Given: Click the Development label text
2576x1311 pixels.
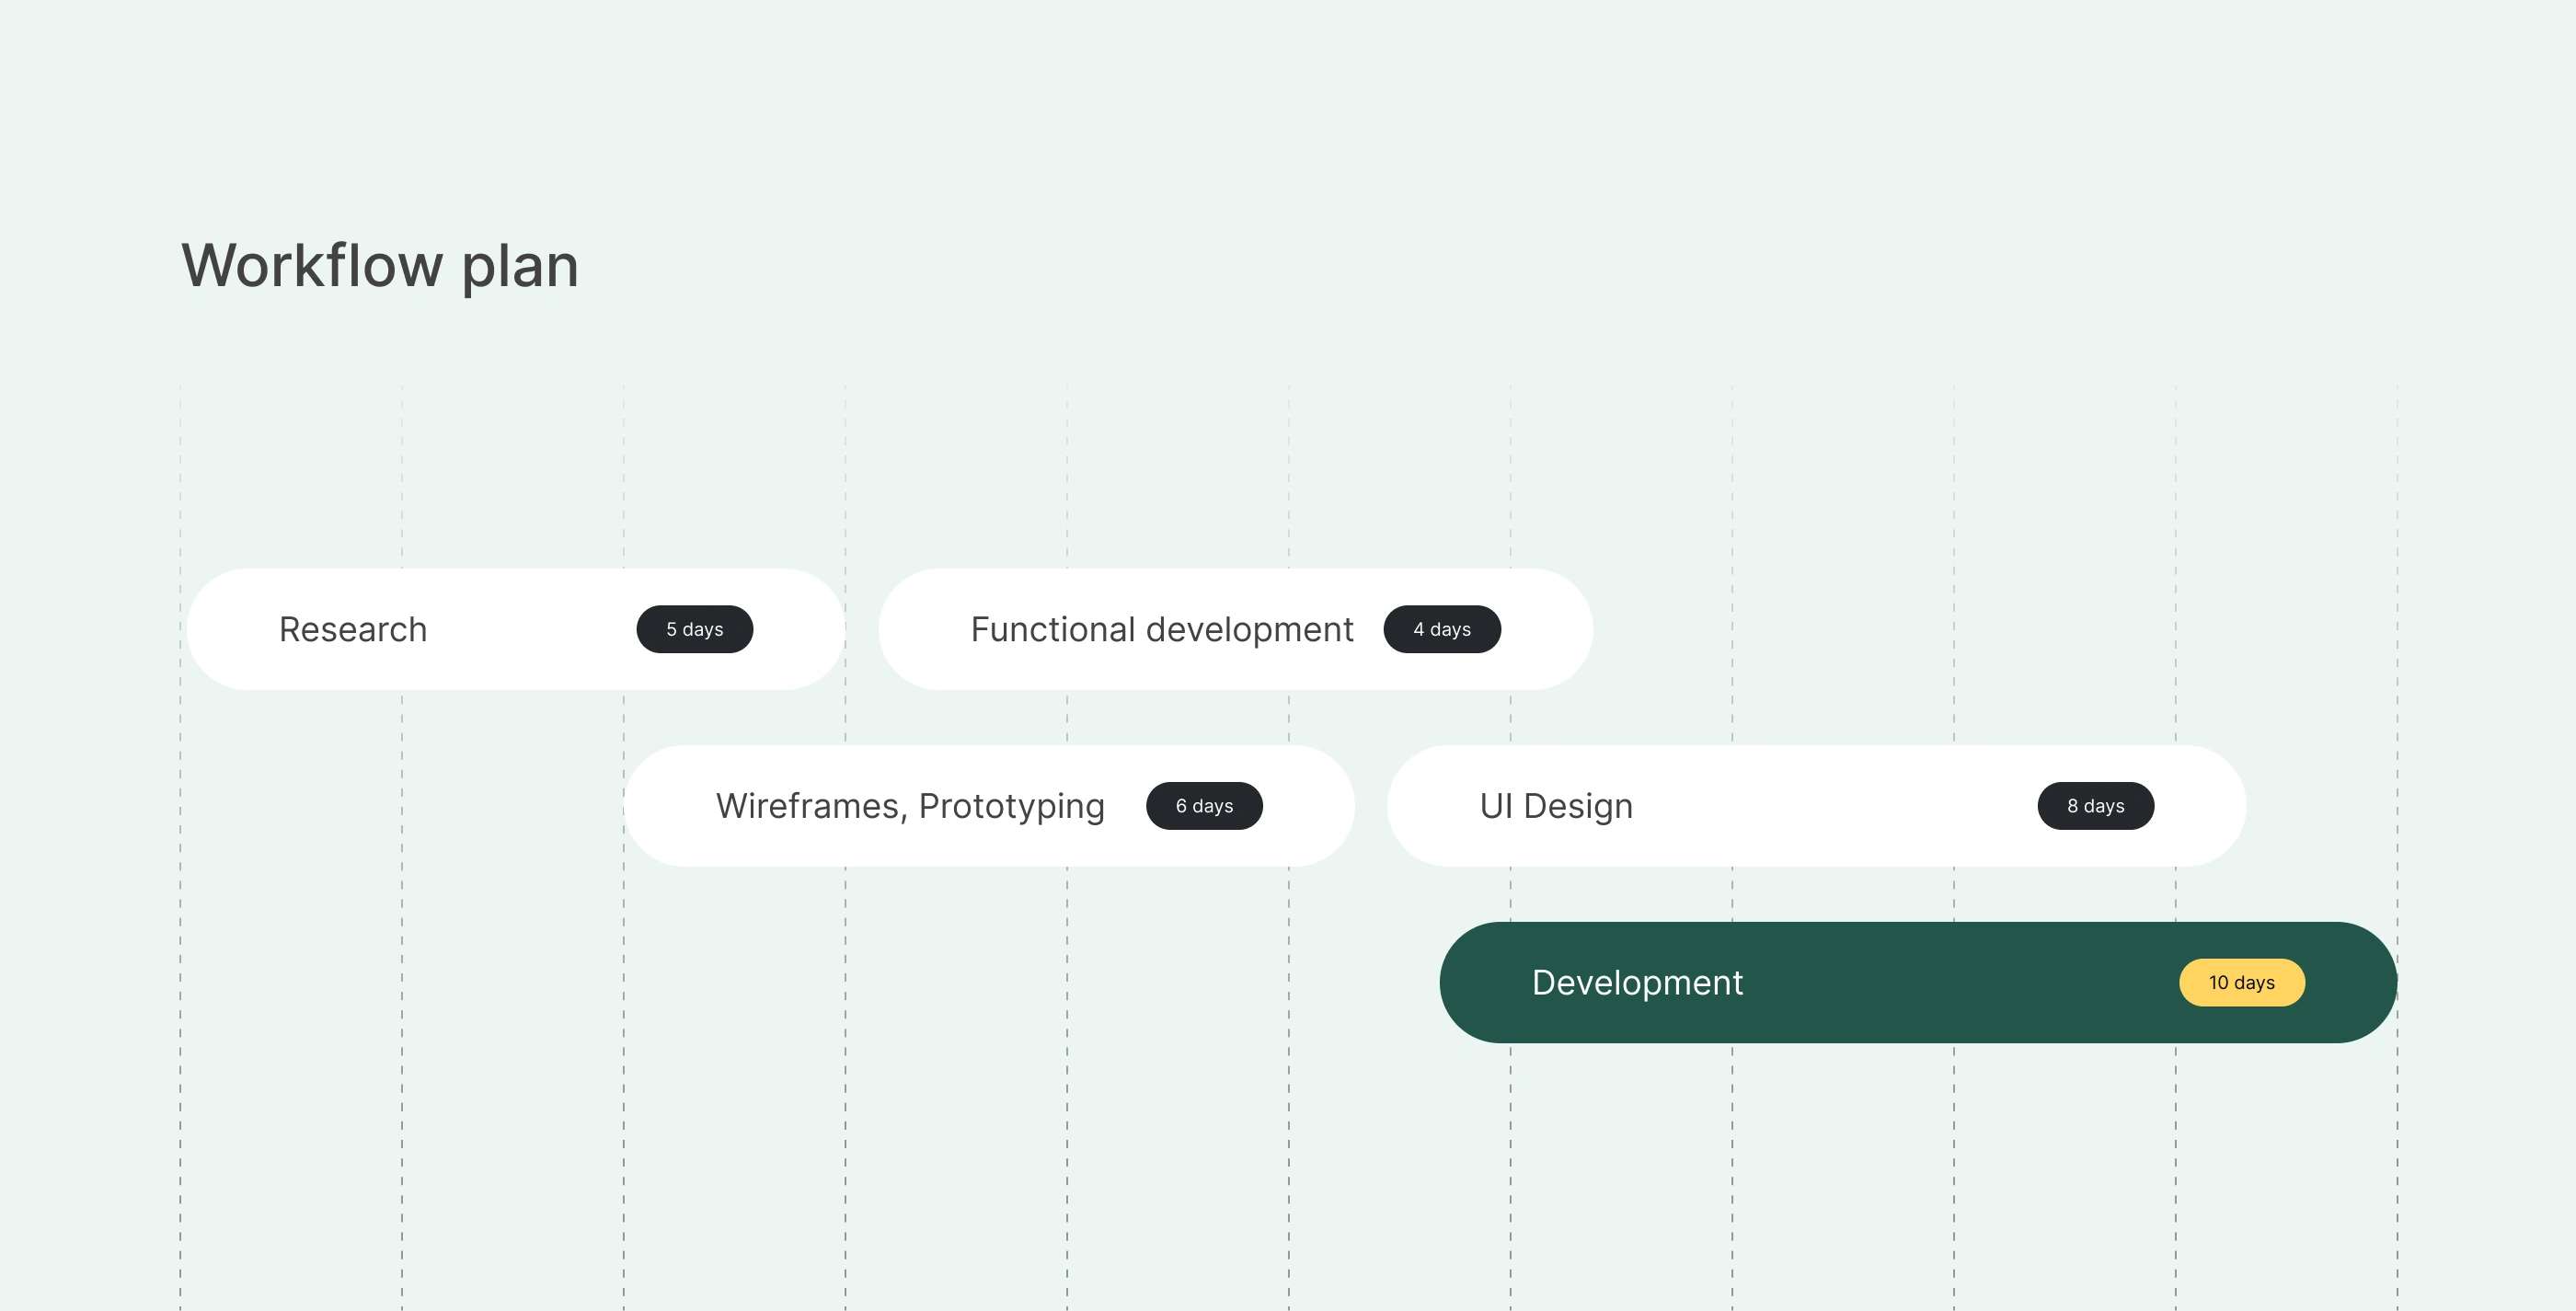Looking at the screenshot, I should pyautogui.click(x=1637, y=982).
